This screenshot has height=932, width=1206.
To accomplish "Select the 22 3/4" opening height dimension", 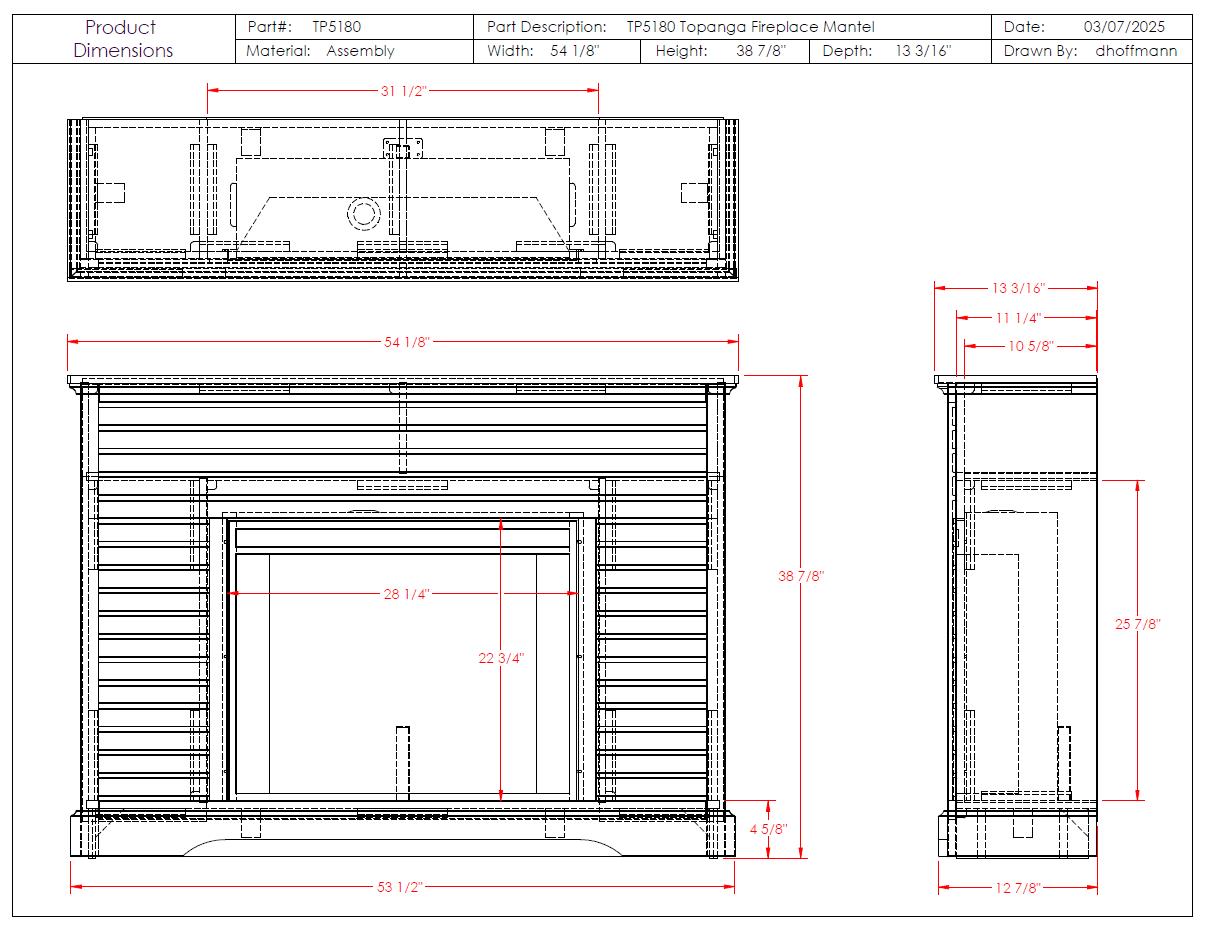I will [501, 658].
